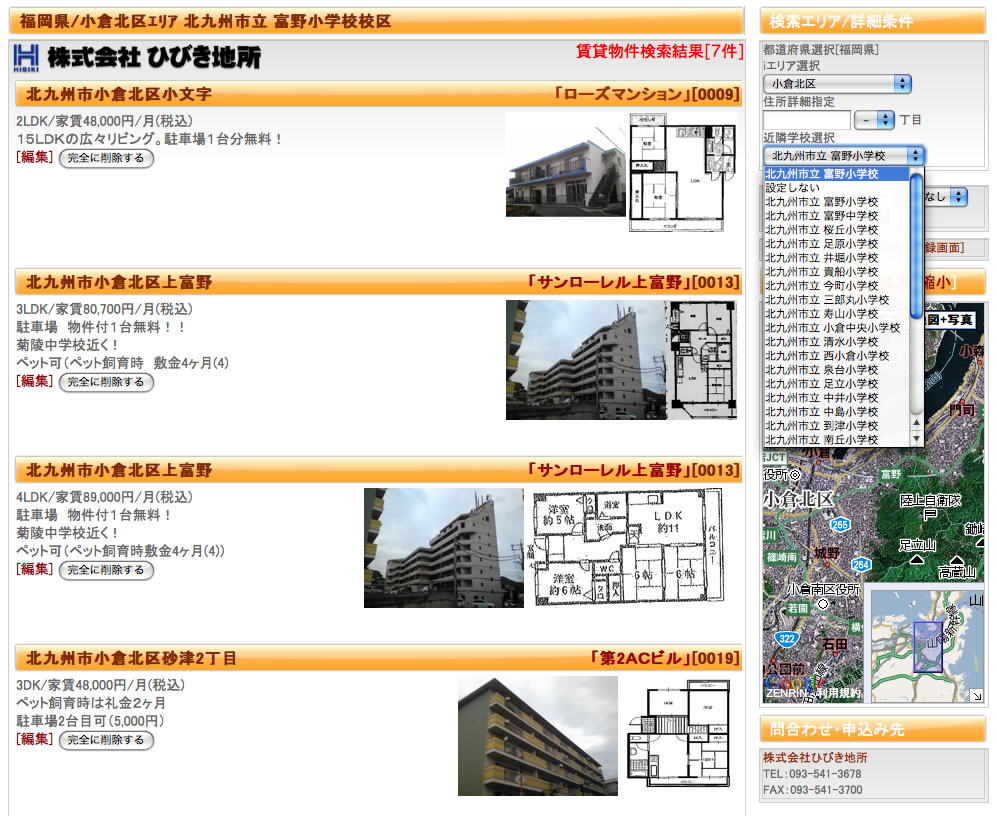Viewport: 997px width, 816px height.
Task: Select 北九州市立 中島小学校 option
Action: 836,411
